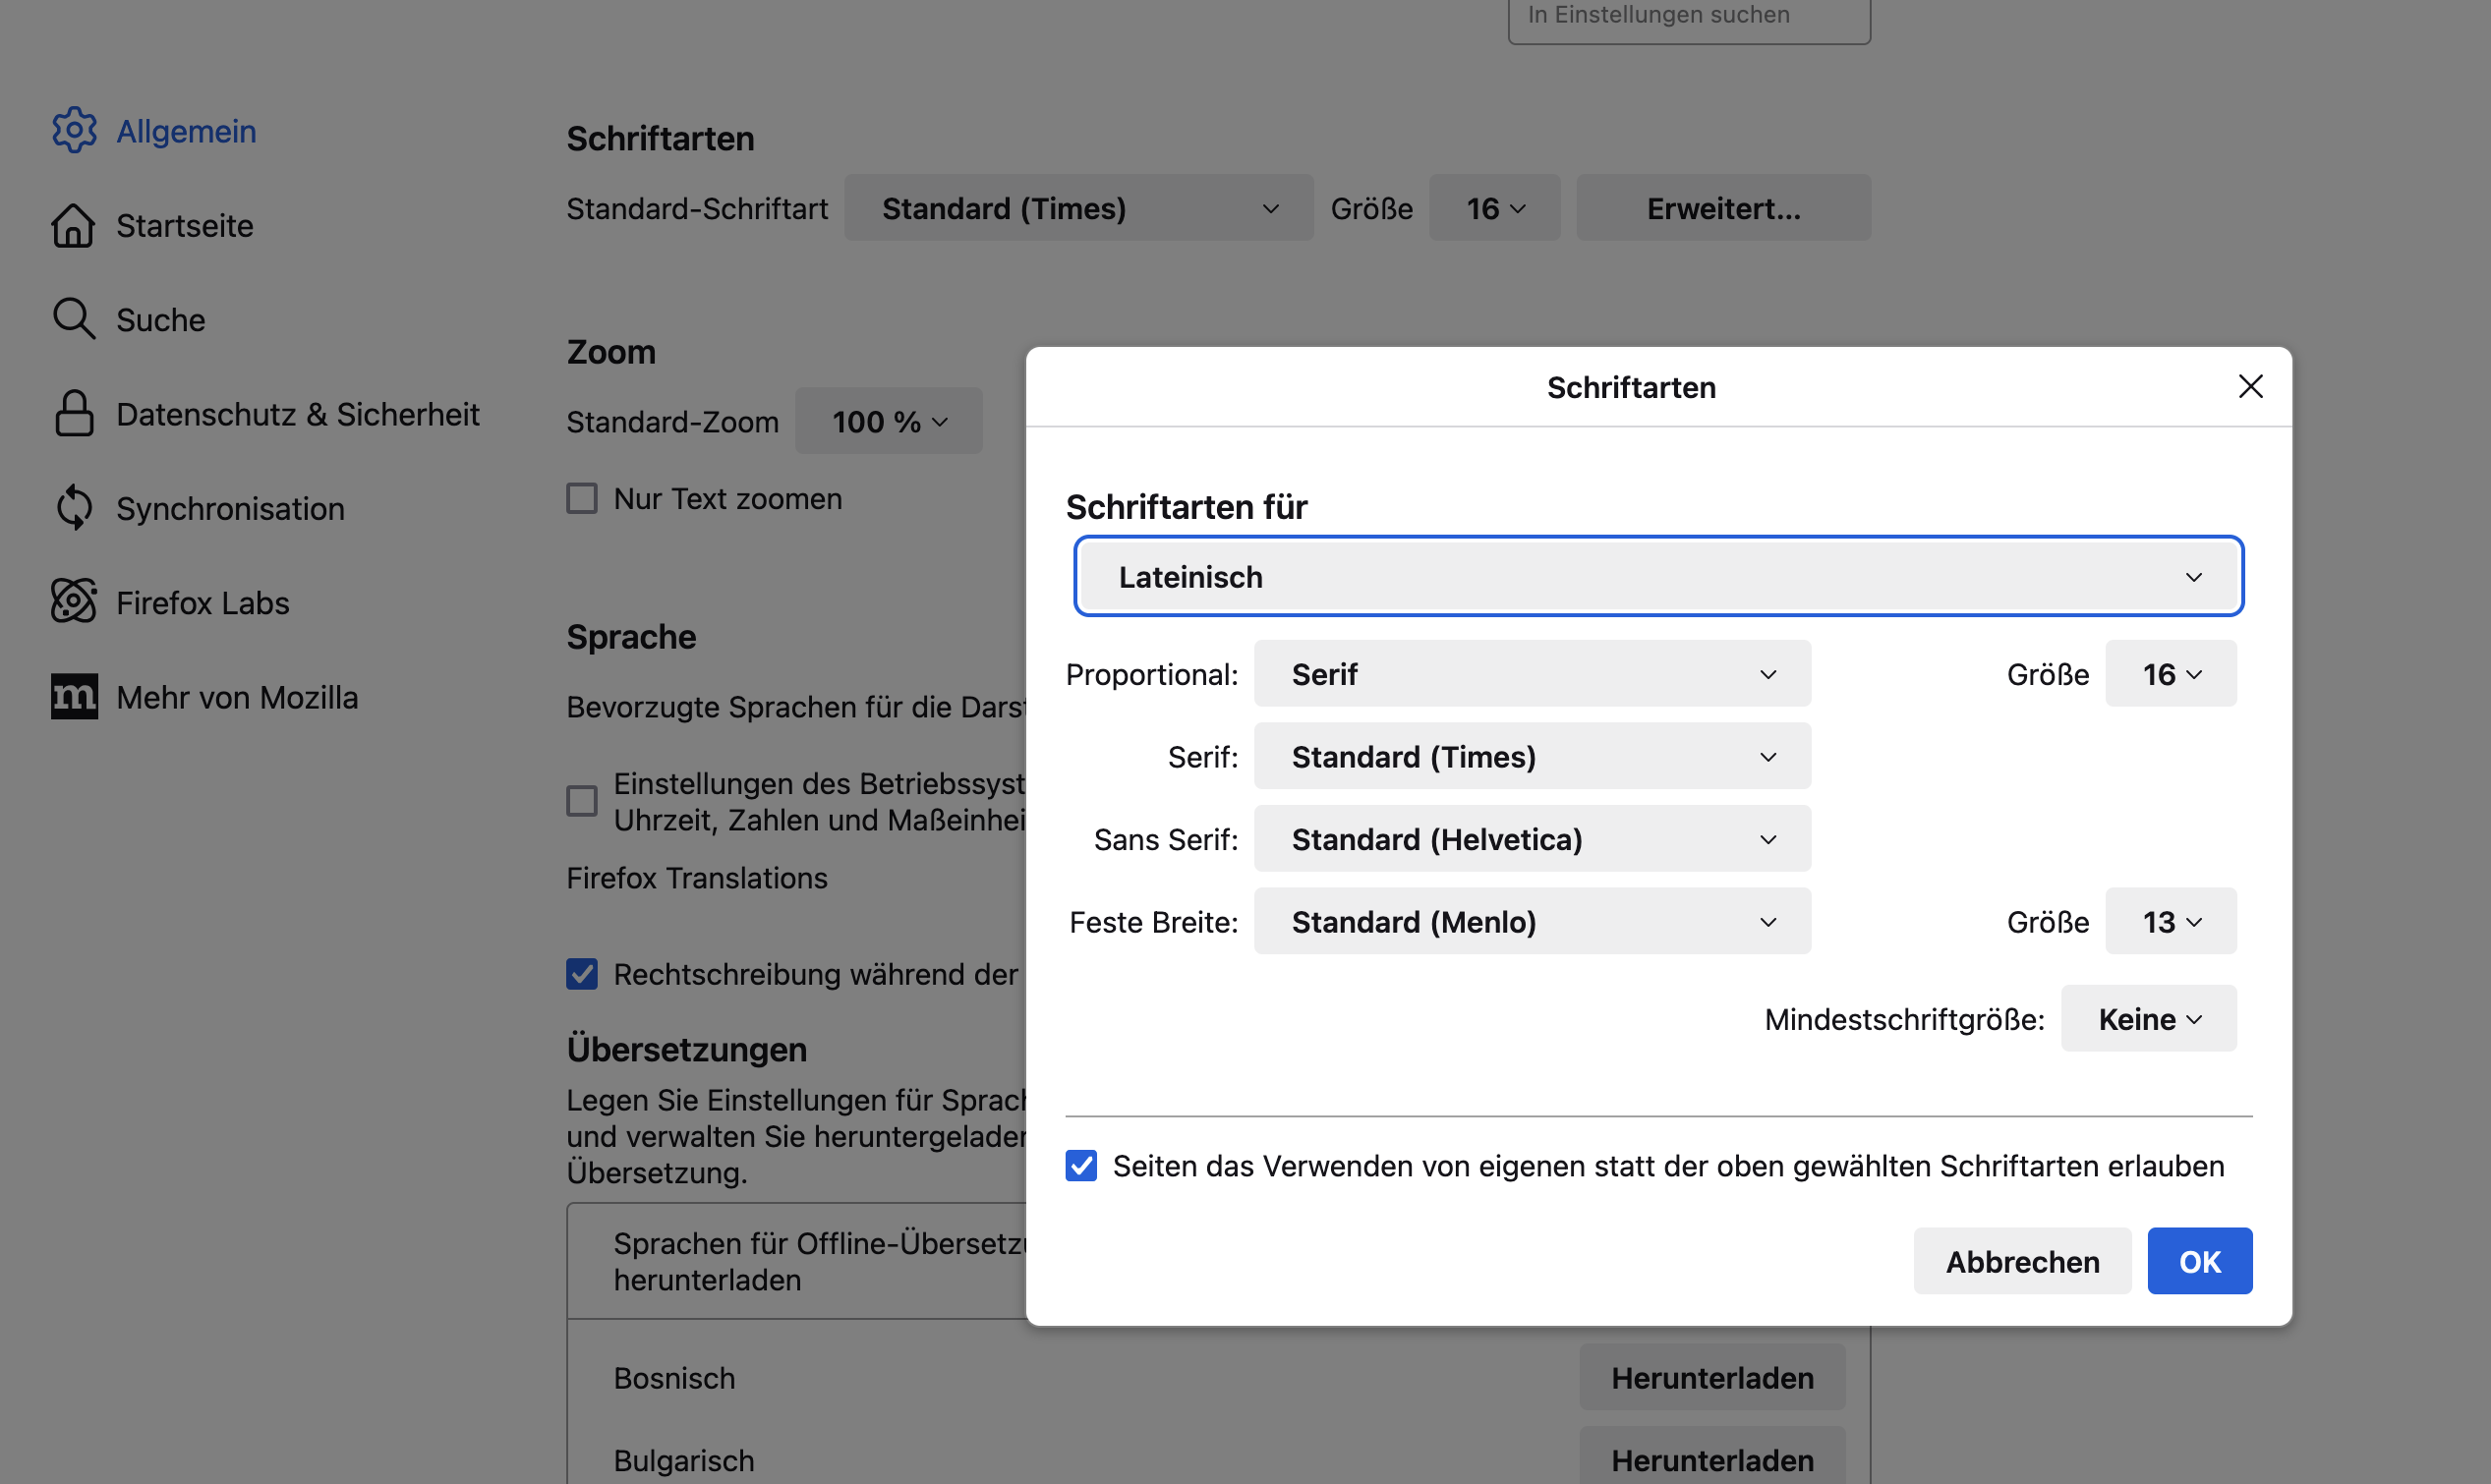This screenshot has height=1484, width=2491.
Task: Enable 'Nur Text zoomen' checkbox
Action: [x=582, y=498]
